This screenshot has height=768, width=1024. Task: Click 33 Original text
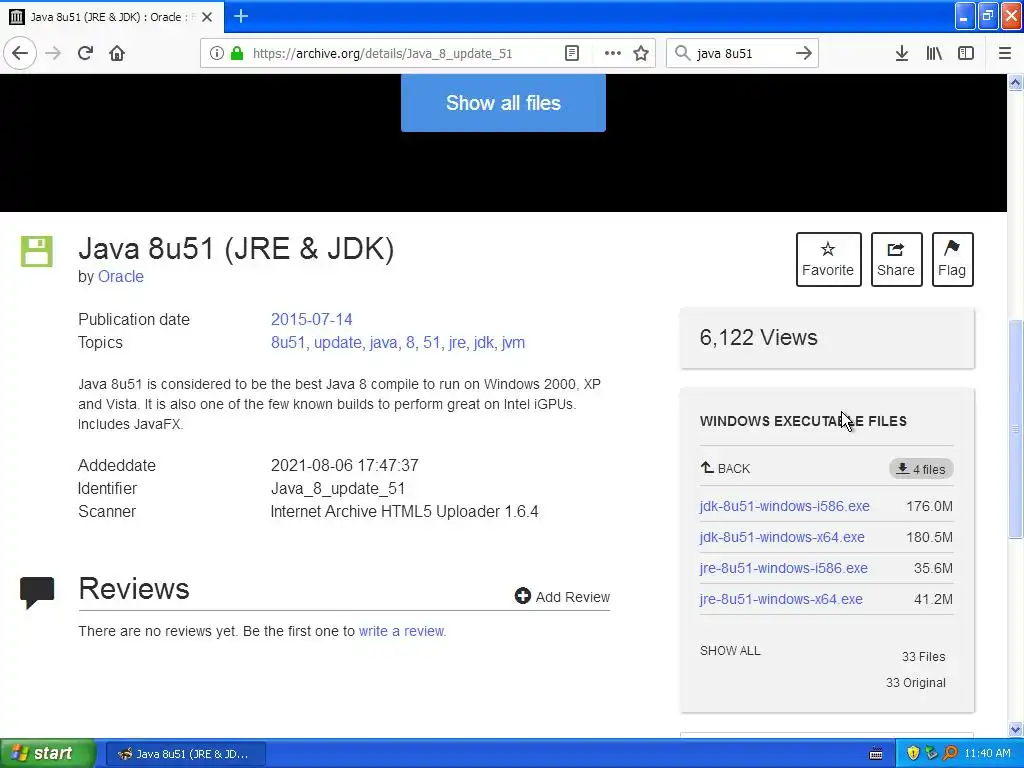tap(916, 682)
